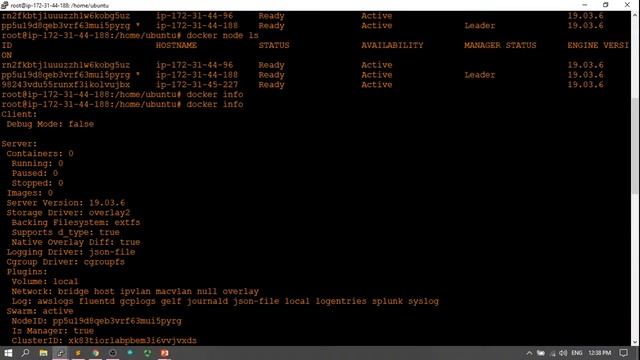Screen dimensions: 640x360
Task: Click the terminal vertical scrollbar thumb
Action: pos(636,145)
